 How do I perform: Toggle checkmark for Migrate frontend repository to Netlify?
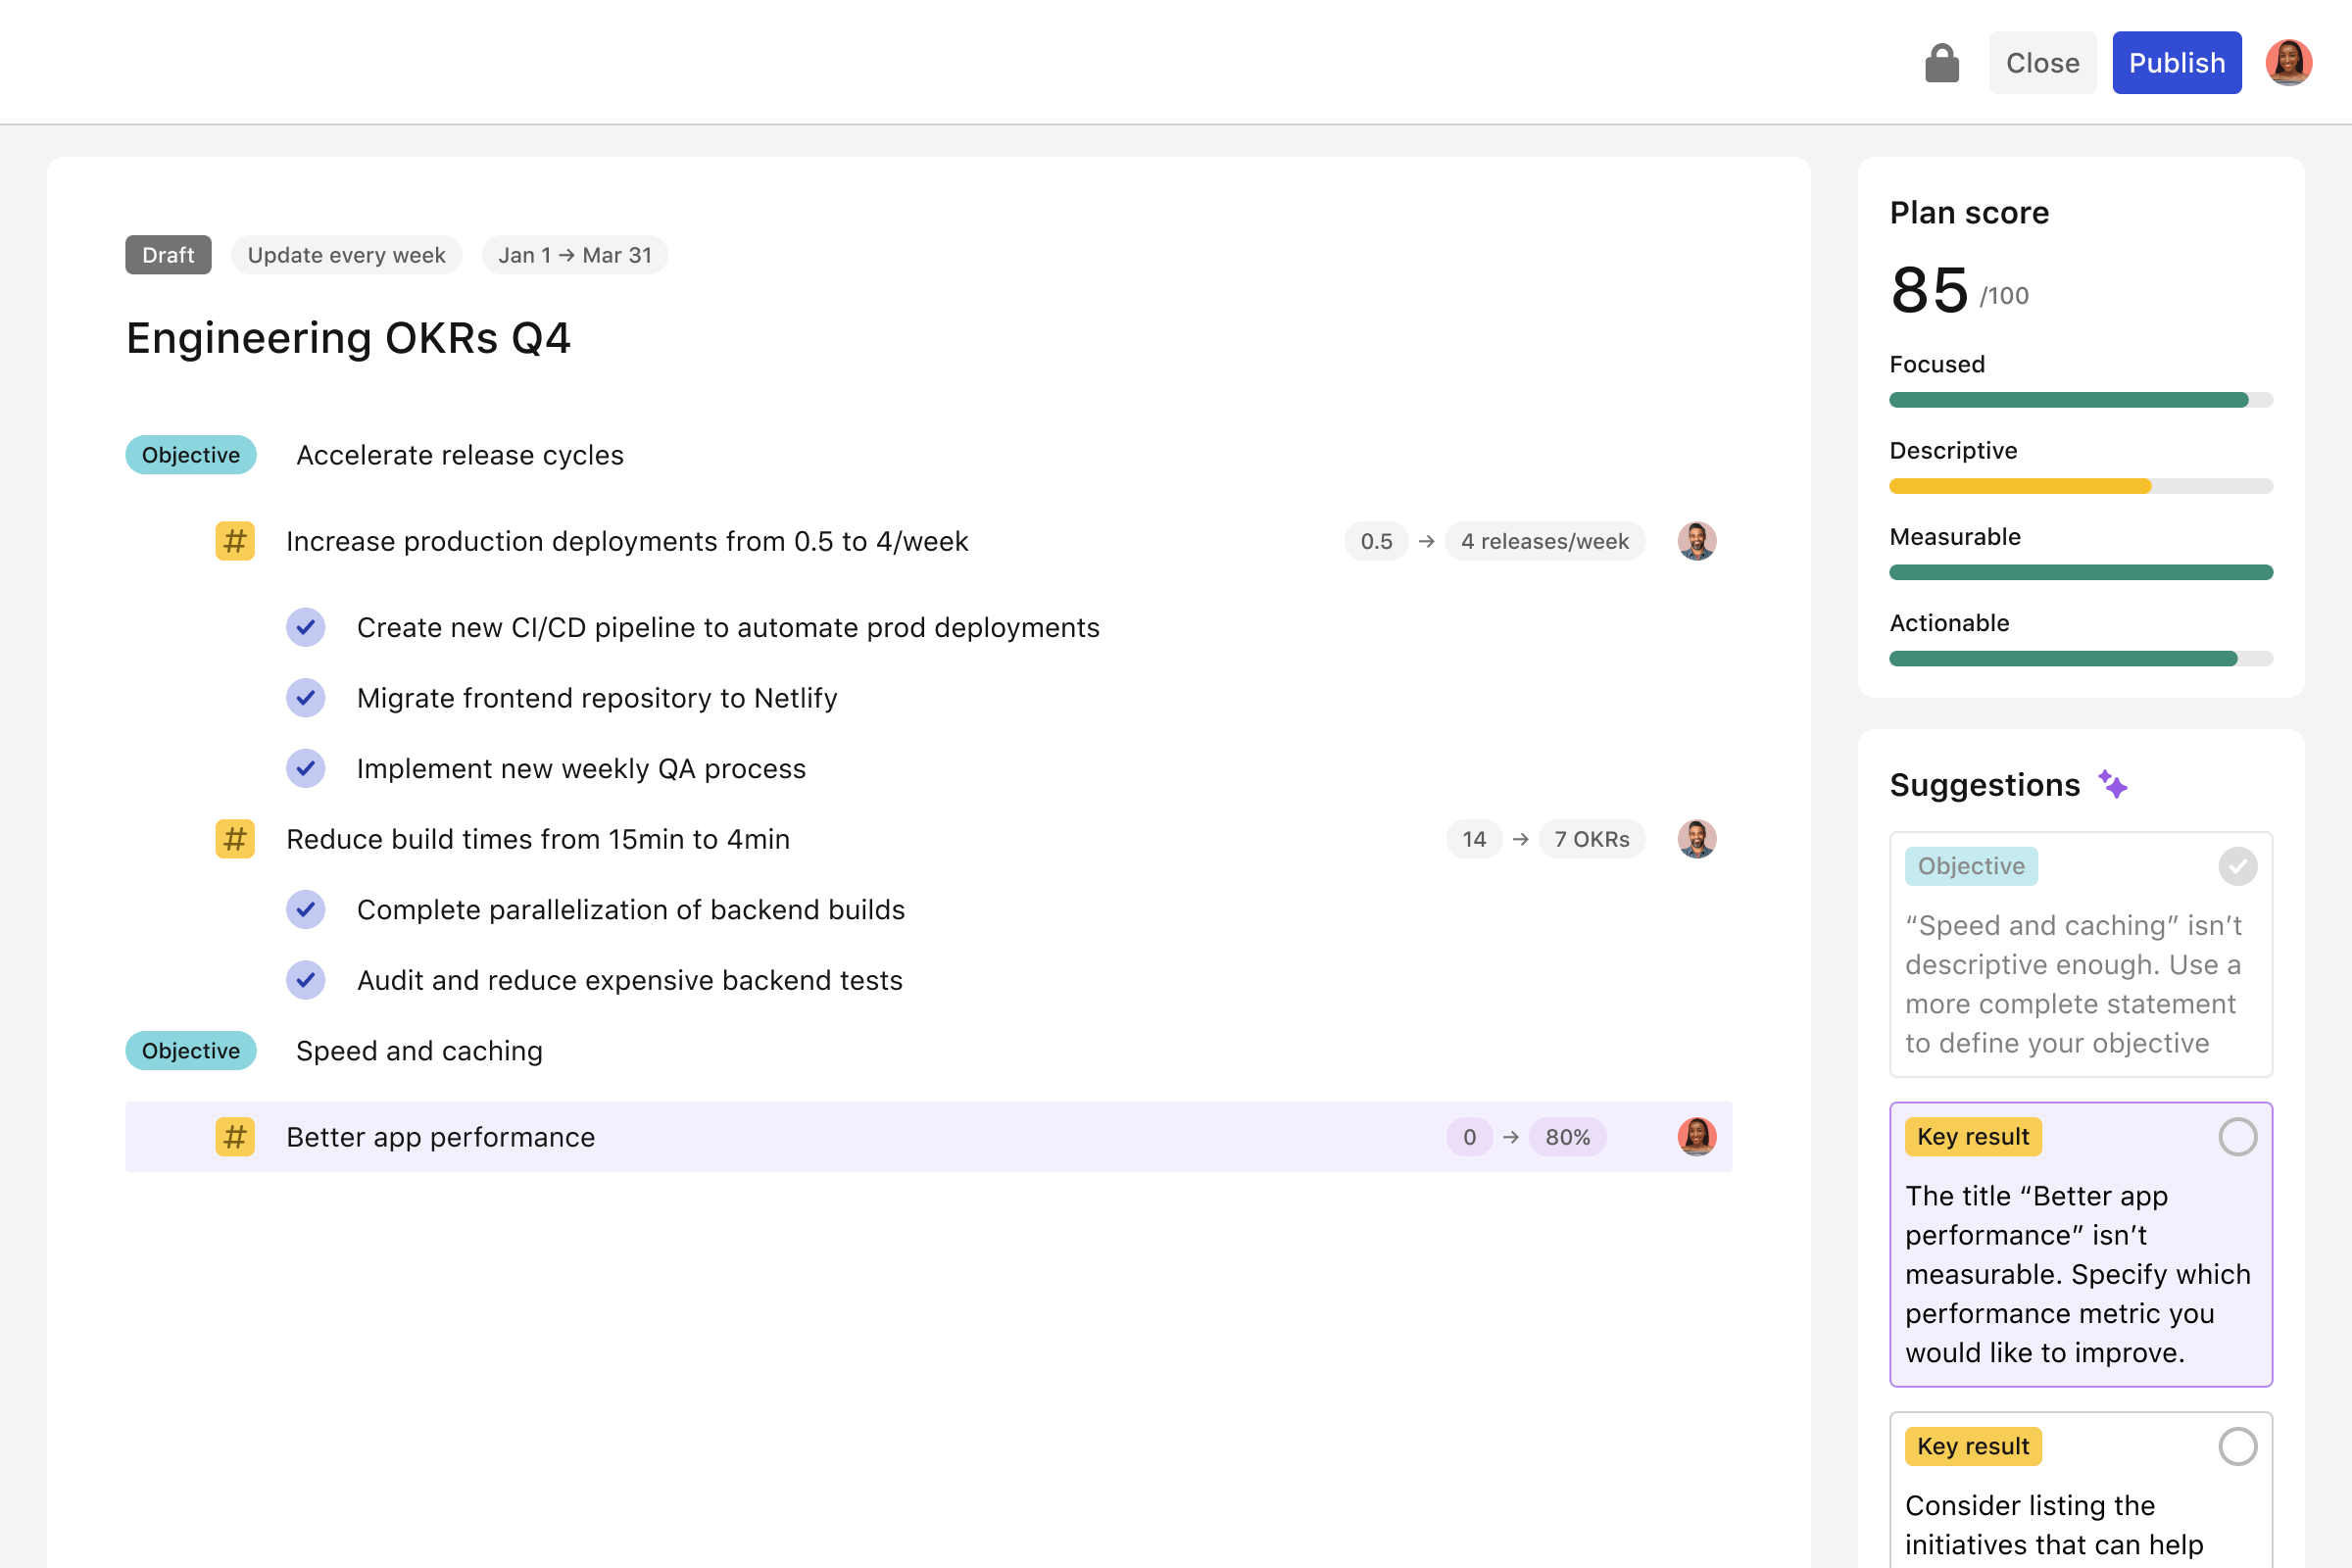click(306, 698)
